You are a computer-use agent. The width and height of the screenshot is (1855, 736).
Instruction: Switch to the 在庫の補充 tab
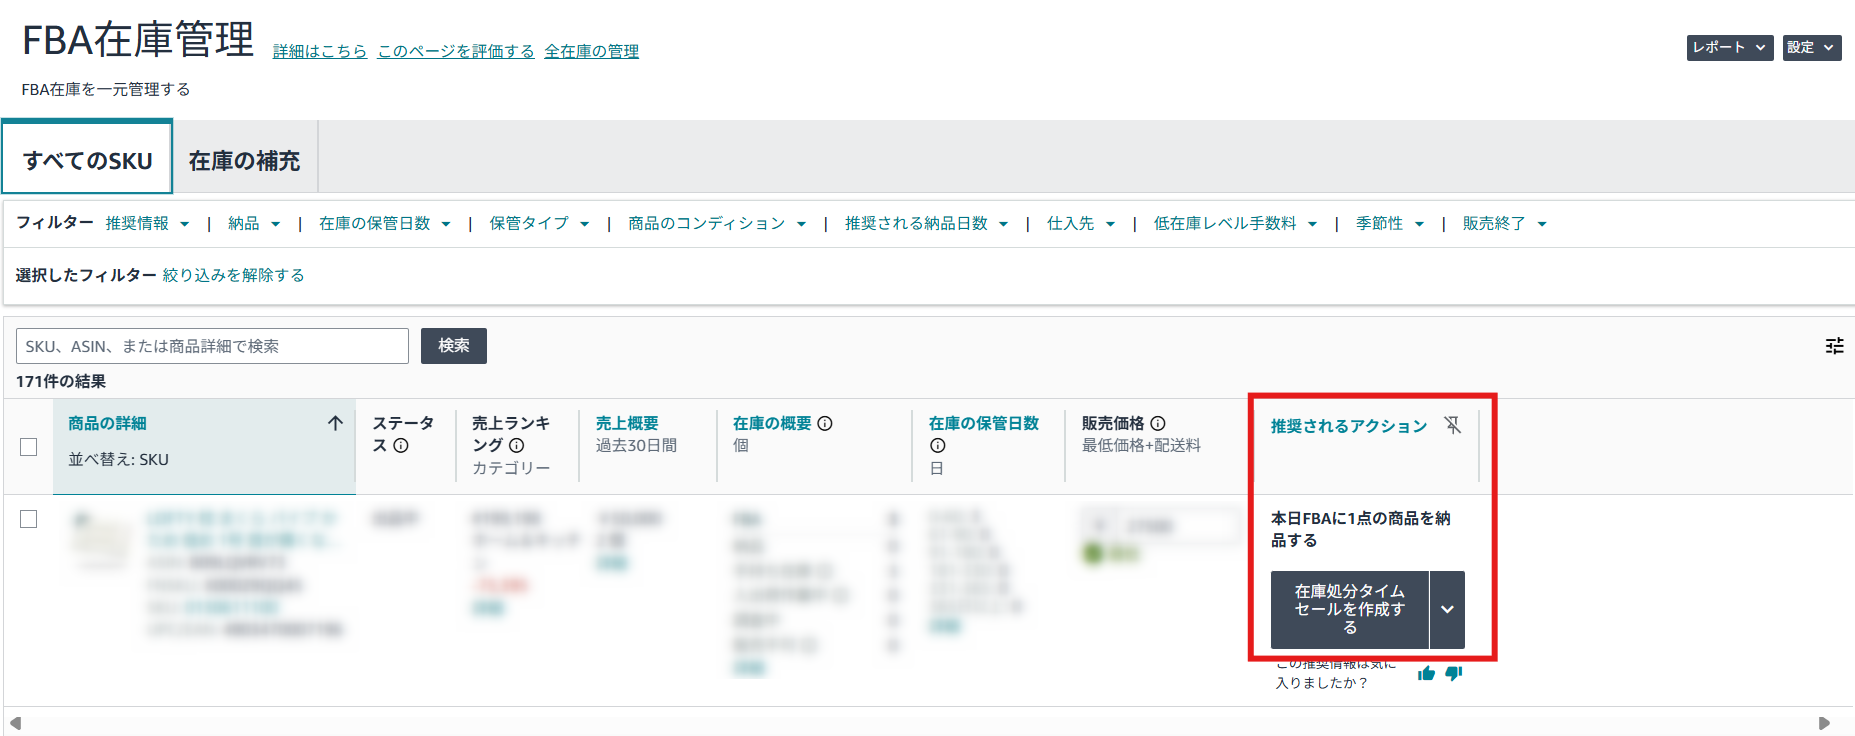245,160
